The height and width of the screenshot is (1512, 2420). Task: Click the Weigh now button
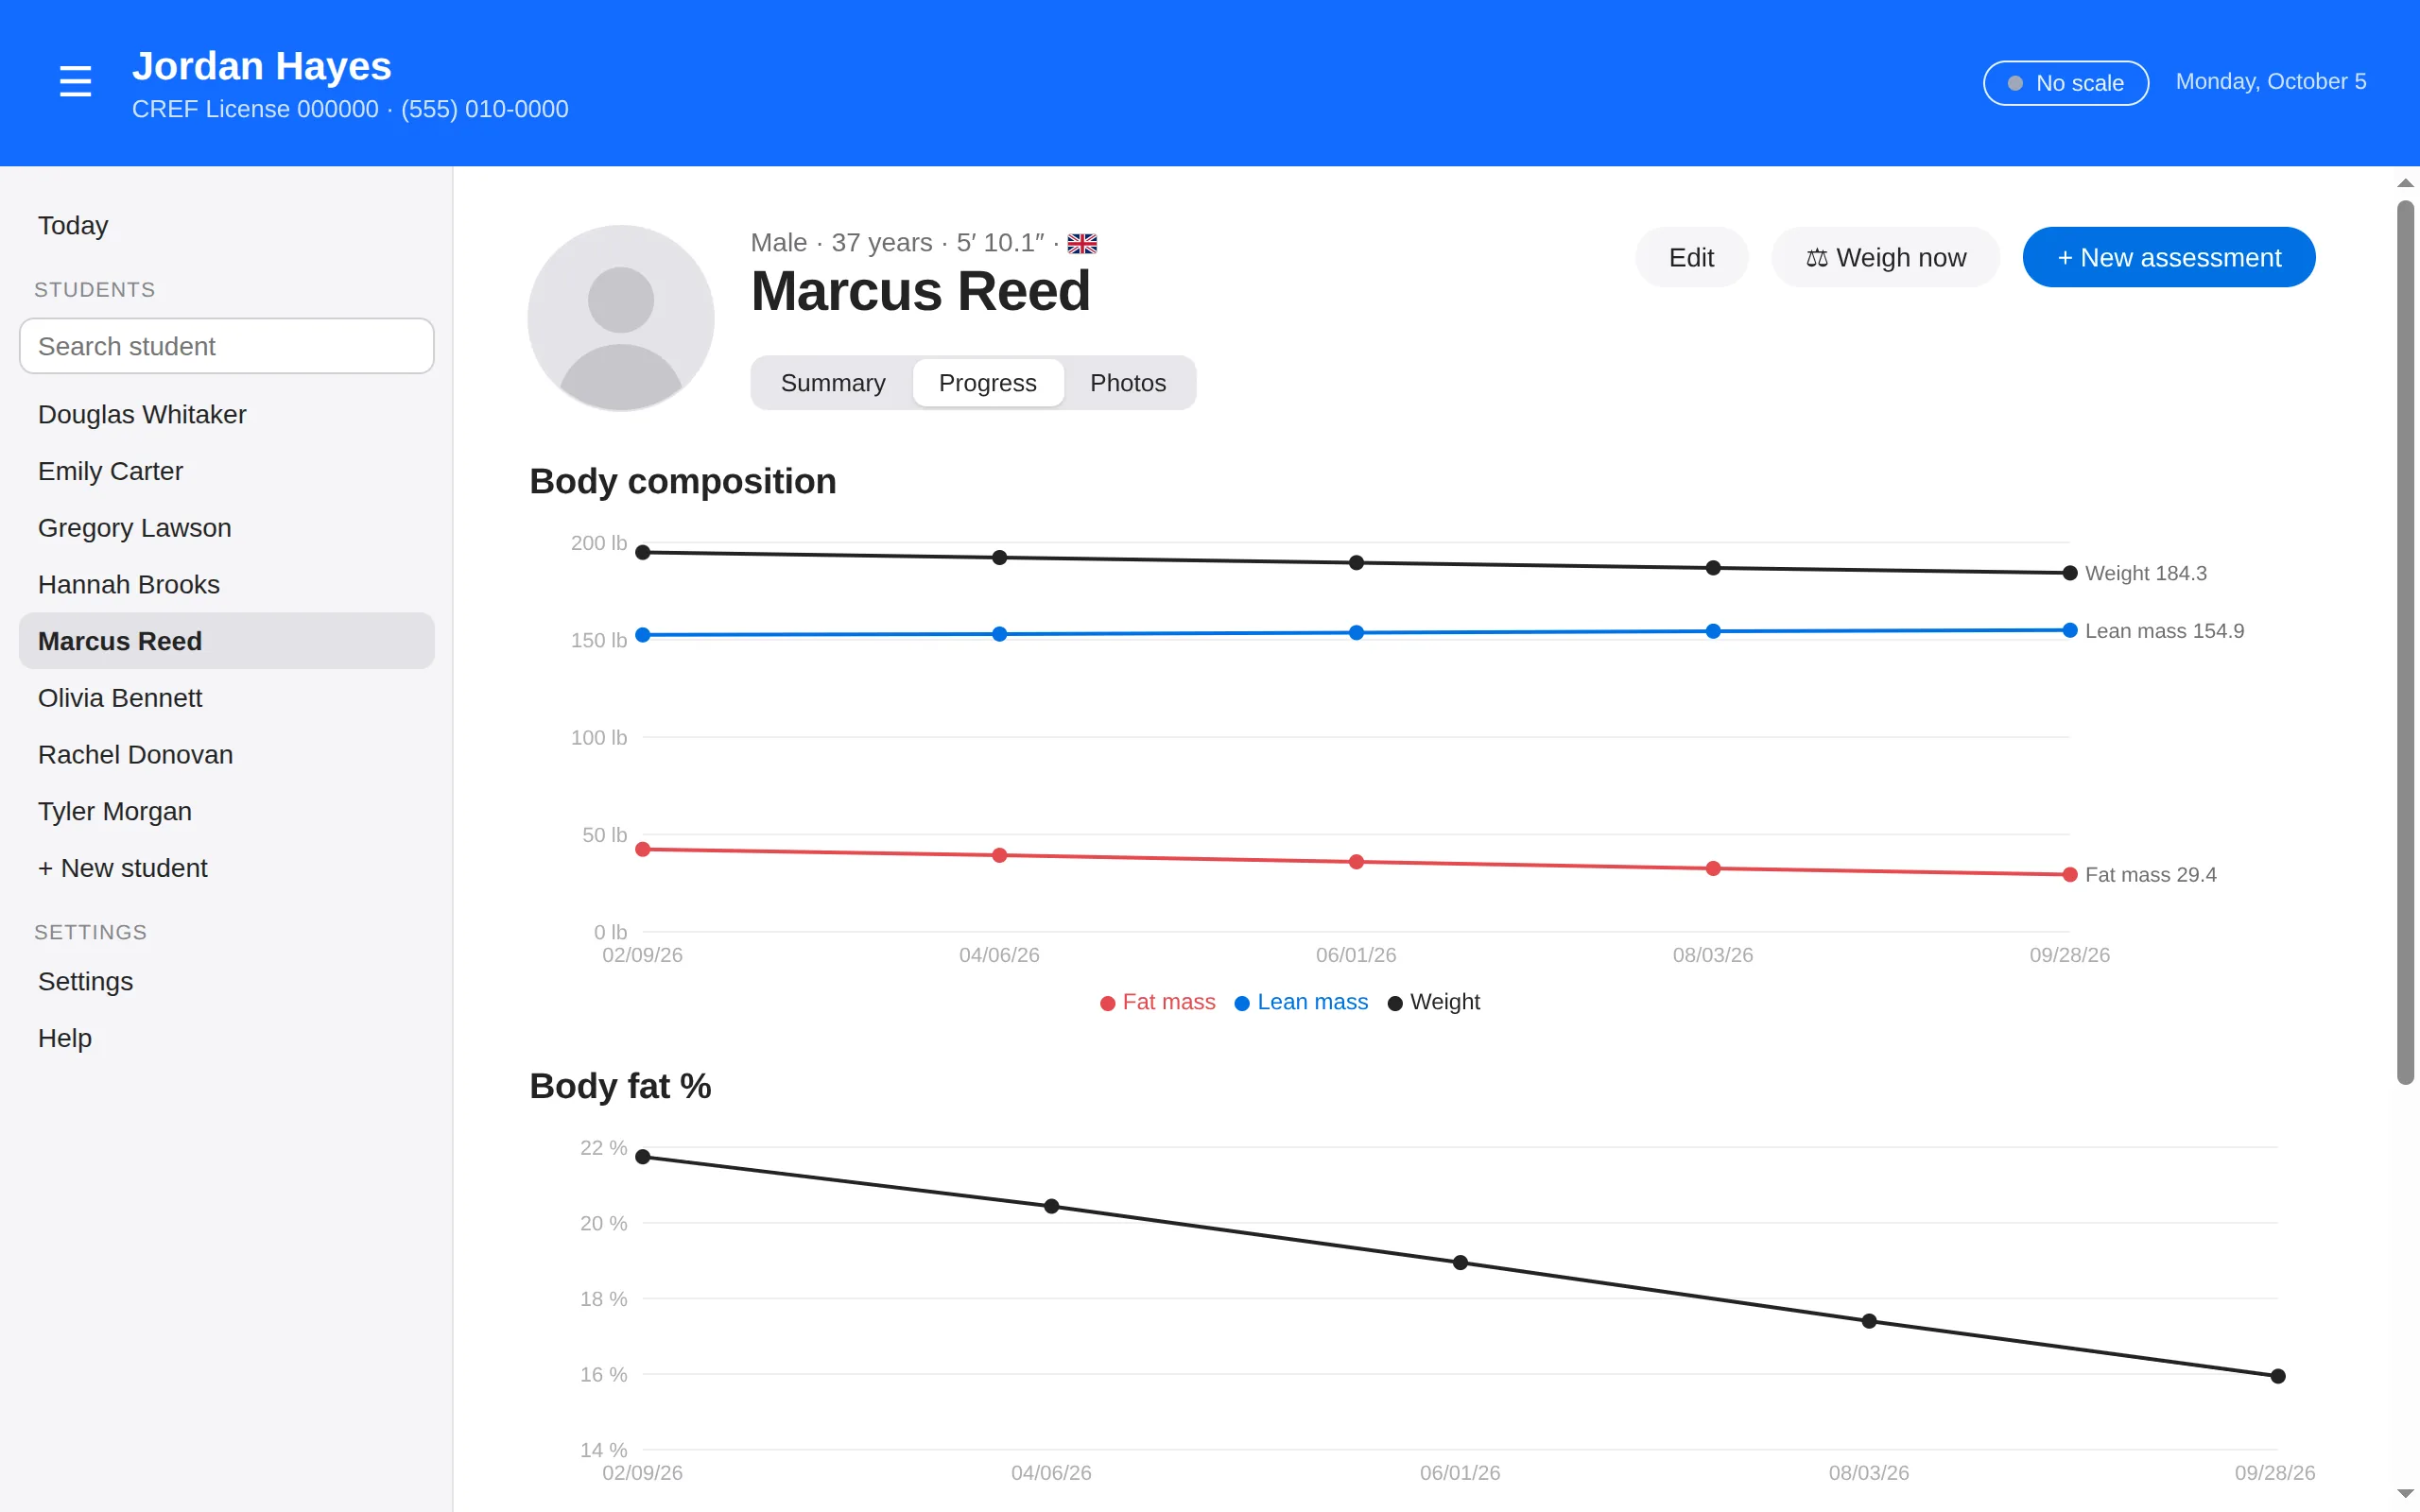pyautogui.click(x=1885, y=257)
